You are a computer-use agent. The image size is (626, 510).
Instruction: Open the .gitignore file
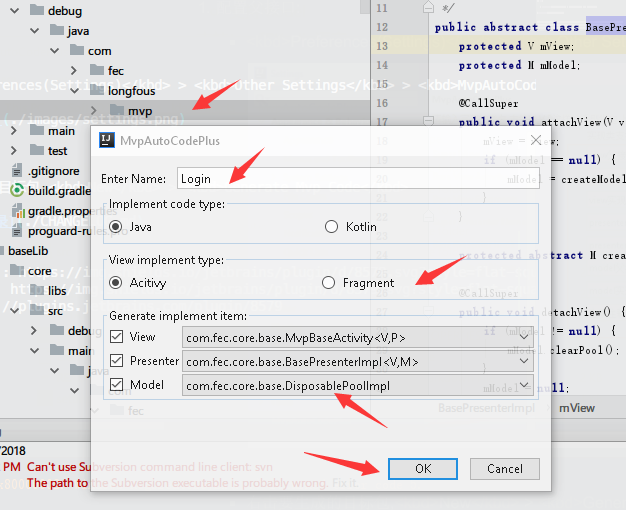(53, 171)
